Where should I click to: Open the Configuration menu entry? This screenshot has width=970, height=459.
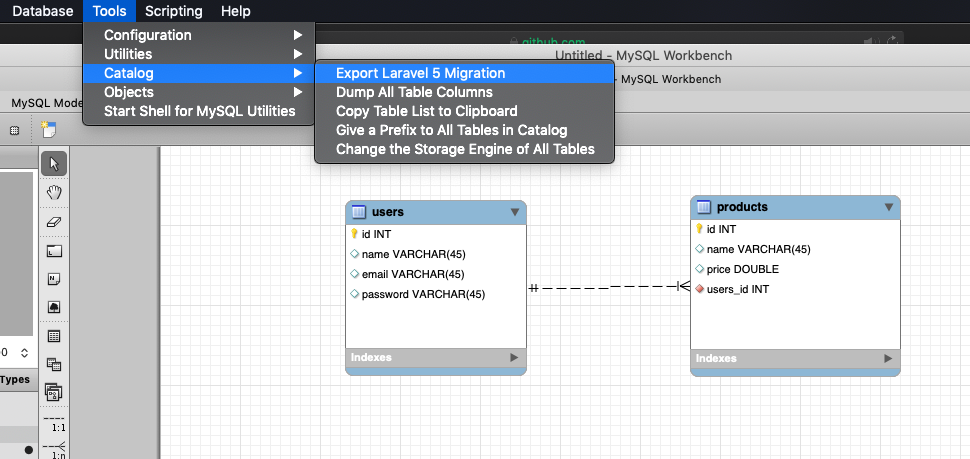199,35
